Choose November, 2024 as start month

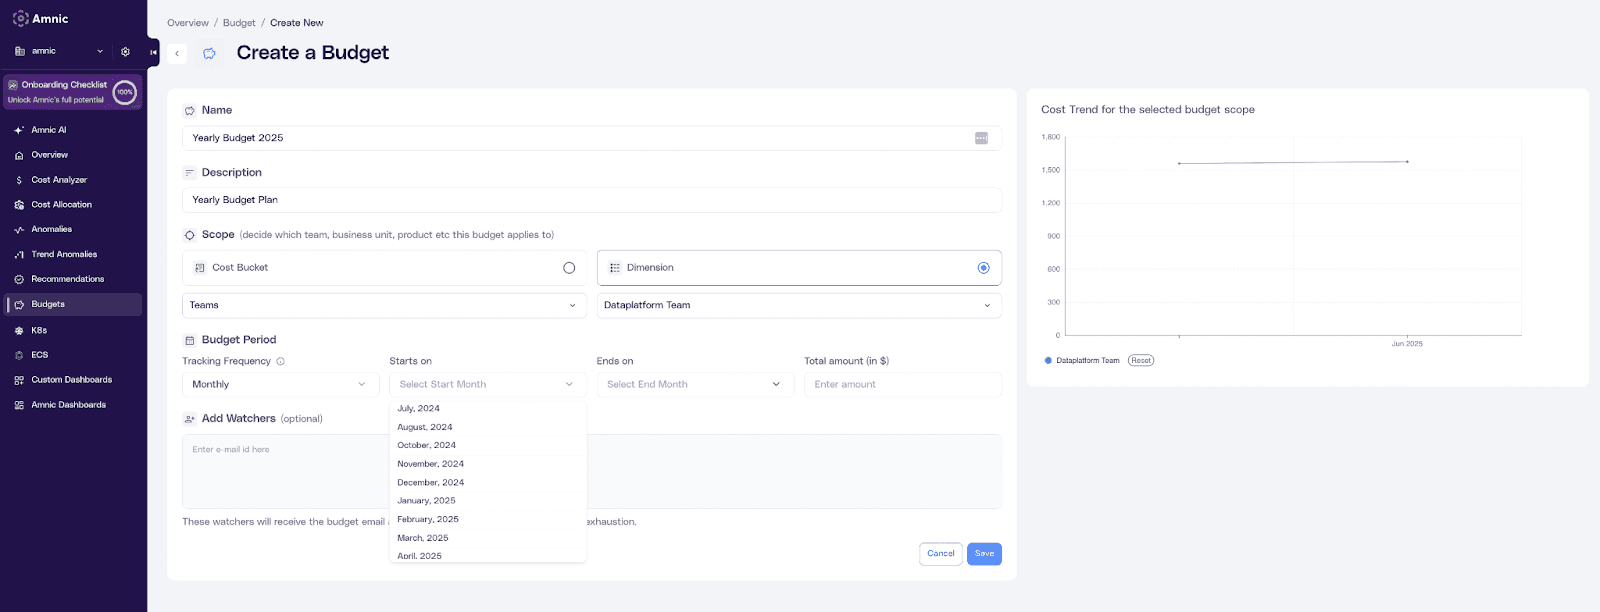[x=487, y=464]
